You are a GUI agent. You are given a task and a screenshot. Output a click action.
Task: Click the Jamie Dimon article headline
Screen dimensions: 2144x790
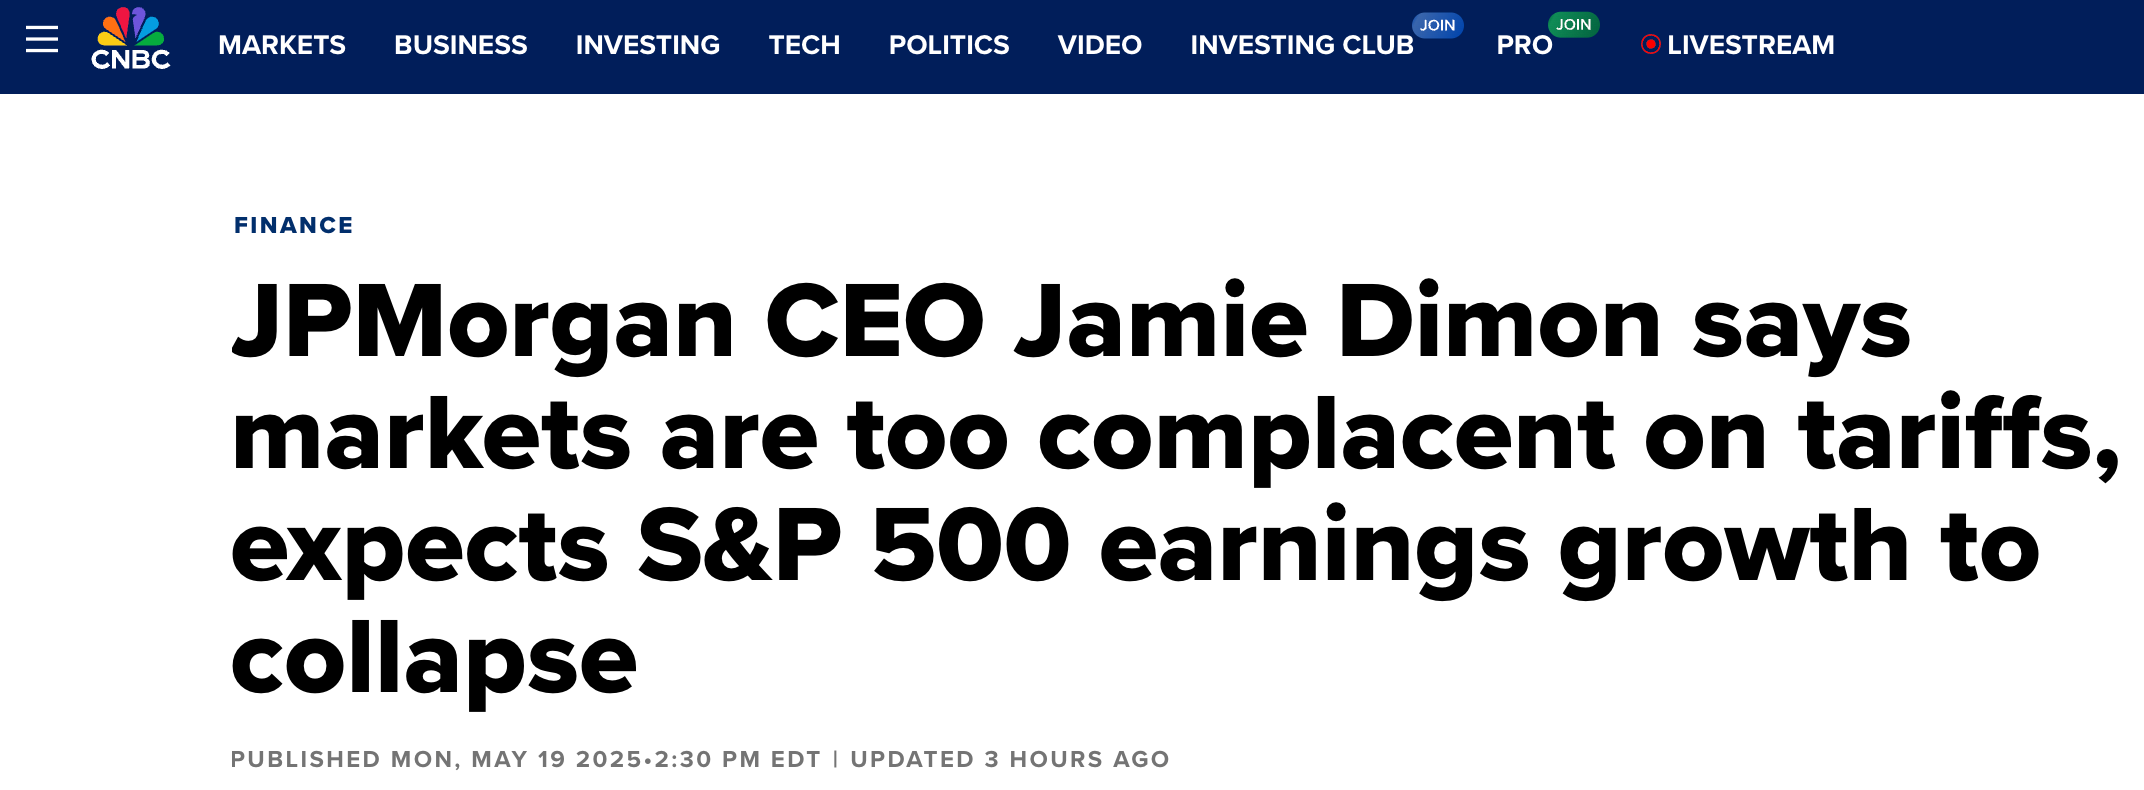1175,490
